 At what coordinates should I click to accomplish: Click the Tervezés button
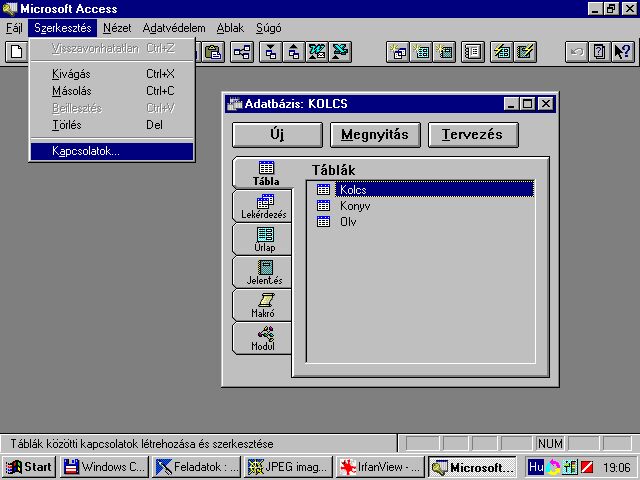[473, 135]
